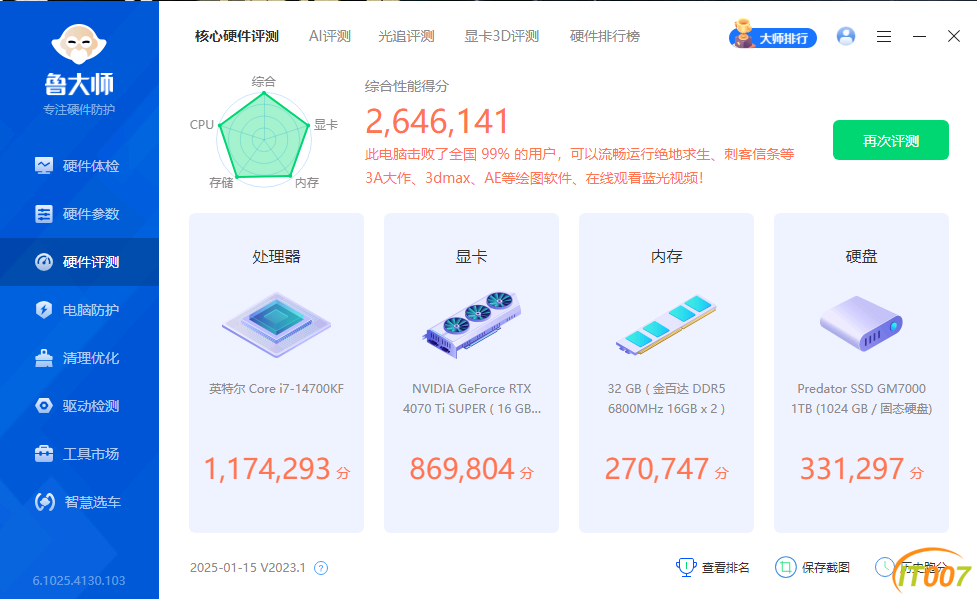This screenshot has width=977, height=599.
Task: Click the 综合性能得分 heading
Action: (x=407, y=86)
